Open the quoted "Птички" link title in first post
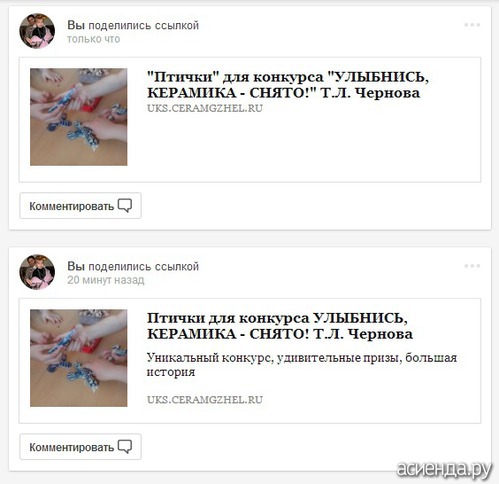Image resolution: width=499 pixels, height=484 pixels. pyautogui.click(x=287, y=85)
